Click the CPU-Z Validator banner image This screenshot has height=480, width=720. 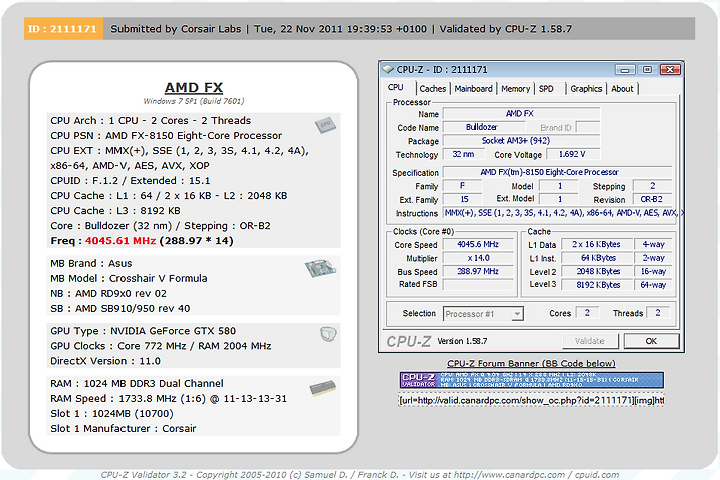pos(531,380)
